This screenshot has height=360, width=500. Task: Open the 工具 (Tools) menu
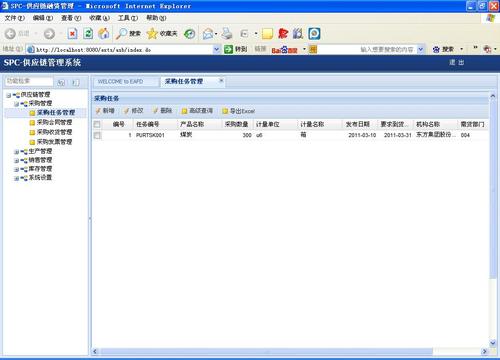point(128,18)
